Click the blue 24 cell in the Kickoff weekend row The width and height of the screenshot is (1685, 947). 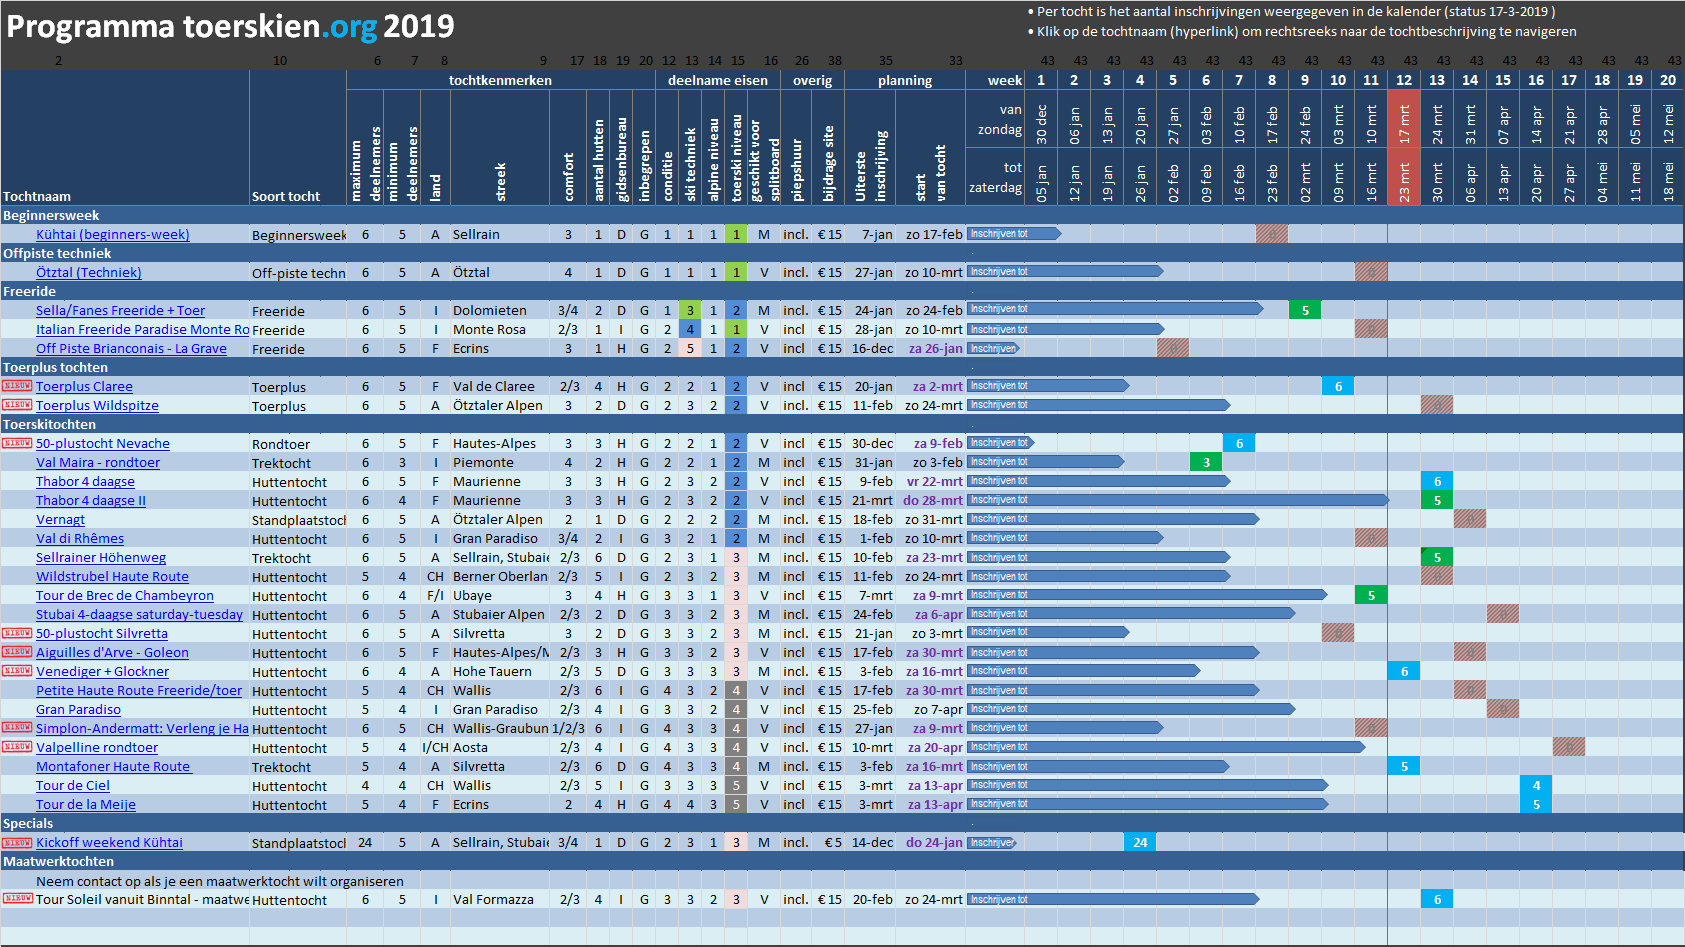point(1140,842)
